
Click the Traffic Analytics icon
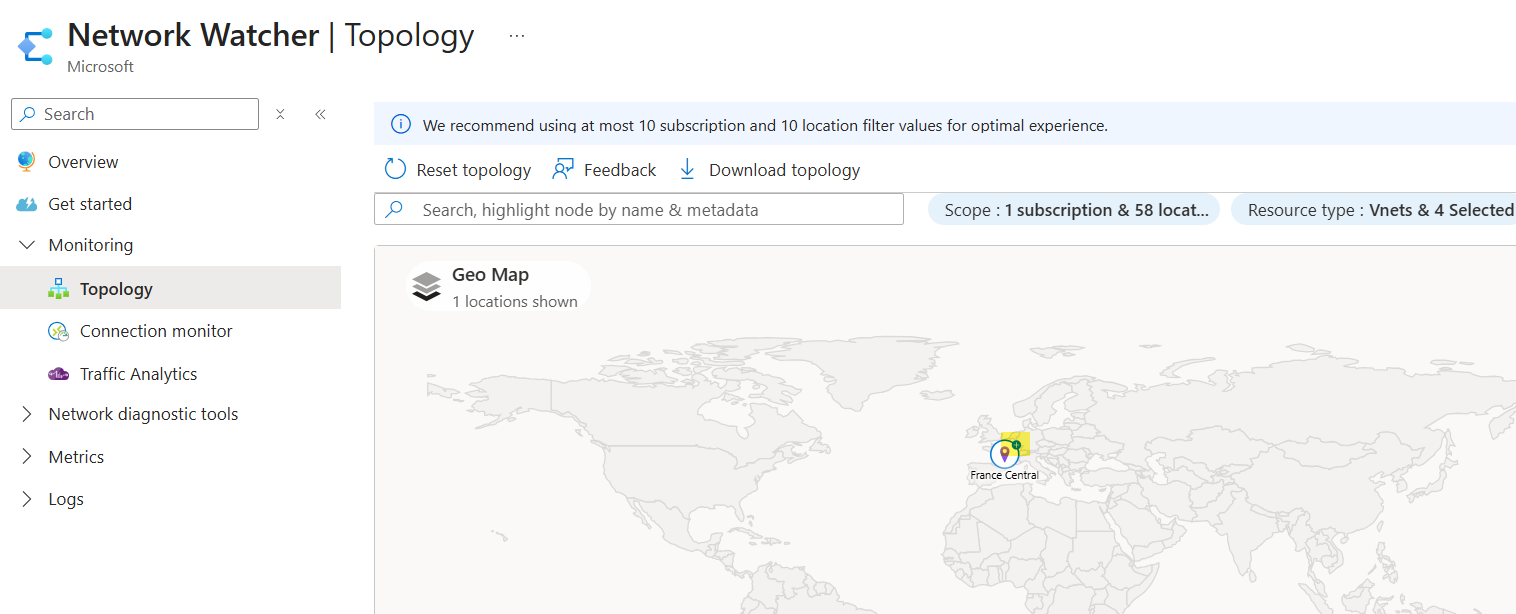coord(58,374)
